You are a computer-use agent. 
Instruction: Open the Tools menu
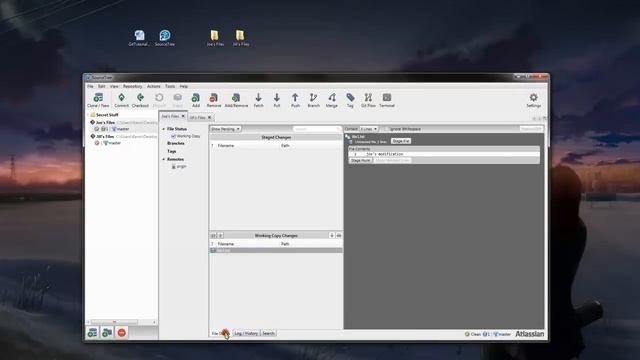point(170,87)
